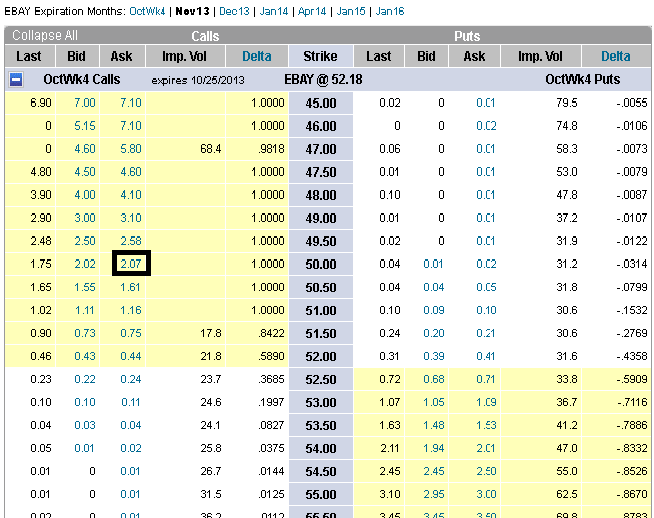Image resolution: width=654 pixels, height=518 pixels.
Task: Click the Calls Delta column header
Action: click(x=257, y=56)
